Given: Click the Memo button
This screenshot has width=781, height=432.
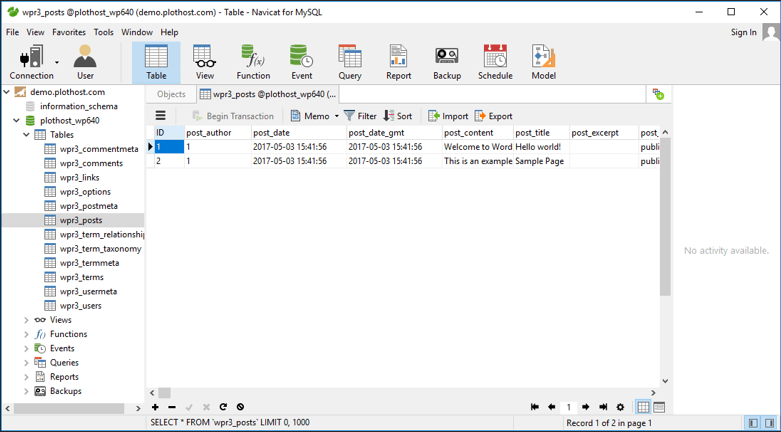Looking at the screenshot, I should coord(310,116).
